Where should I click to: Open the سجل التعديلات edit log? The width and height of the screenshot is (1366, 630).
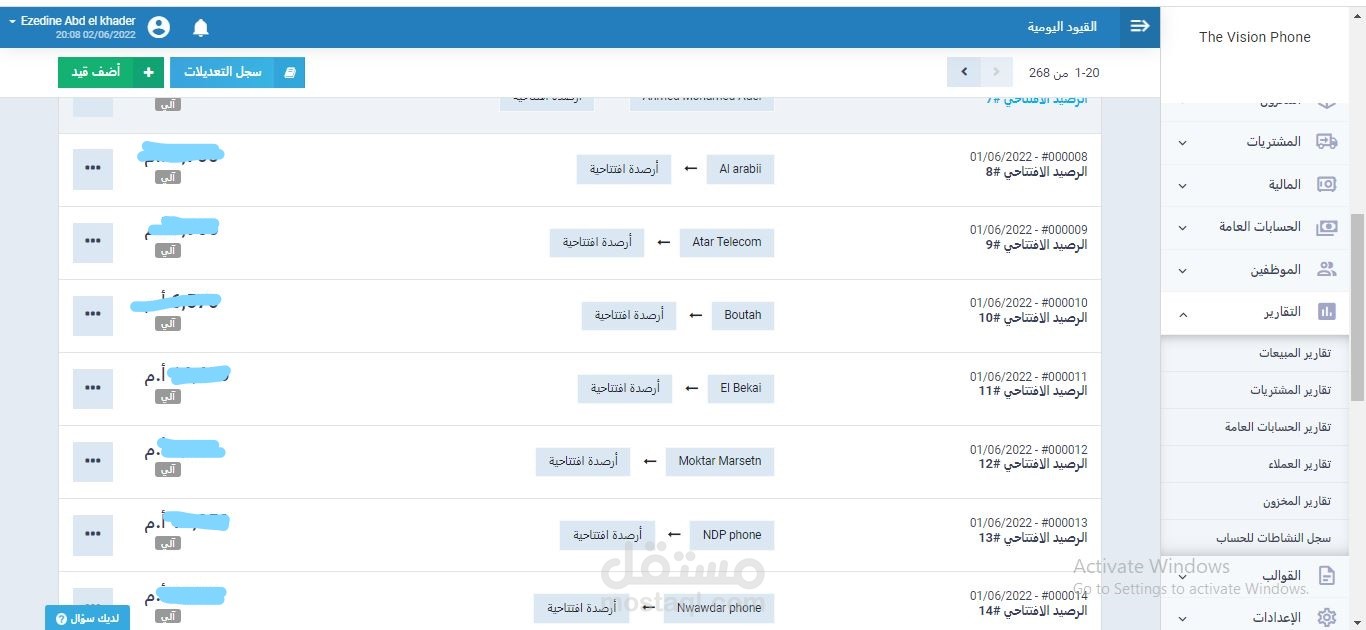click(237, 72)
